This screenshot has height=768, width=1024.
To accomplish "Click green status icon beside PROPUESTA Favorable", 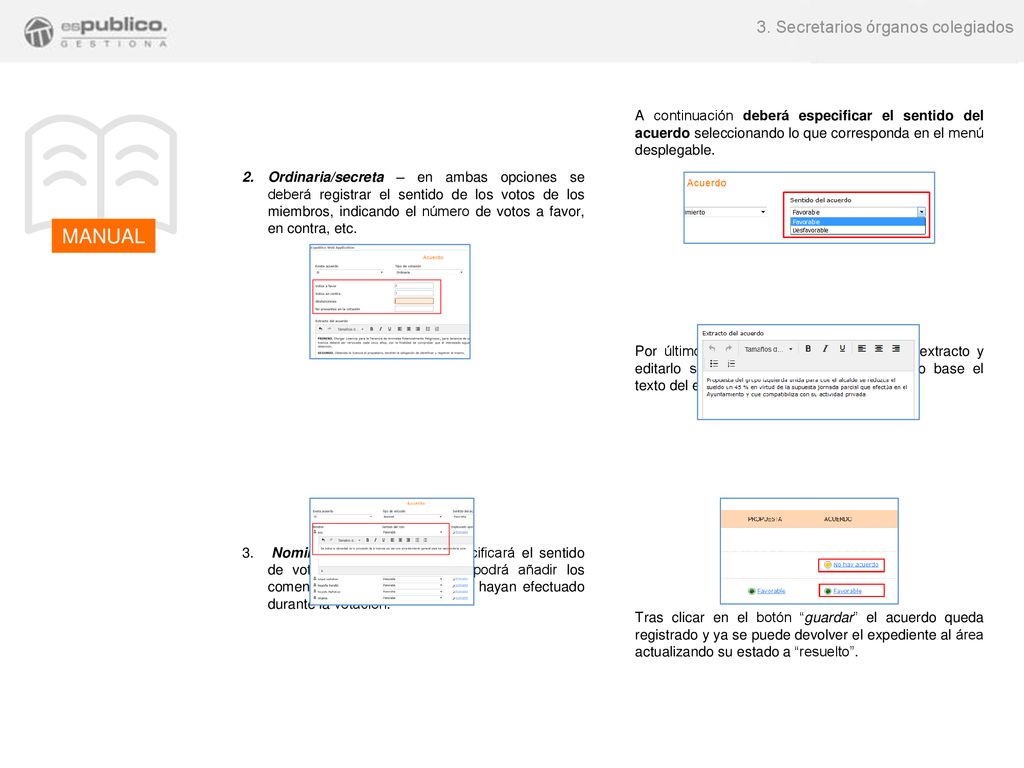I will click(x=752, y=591).
